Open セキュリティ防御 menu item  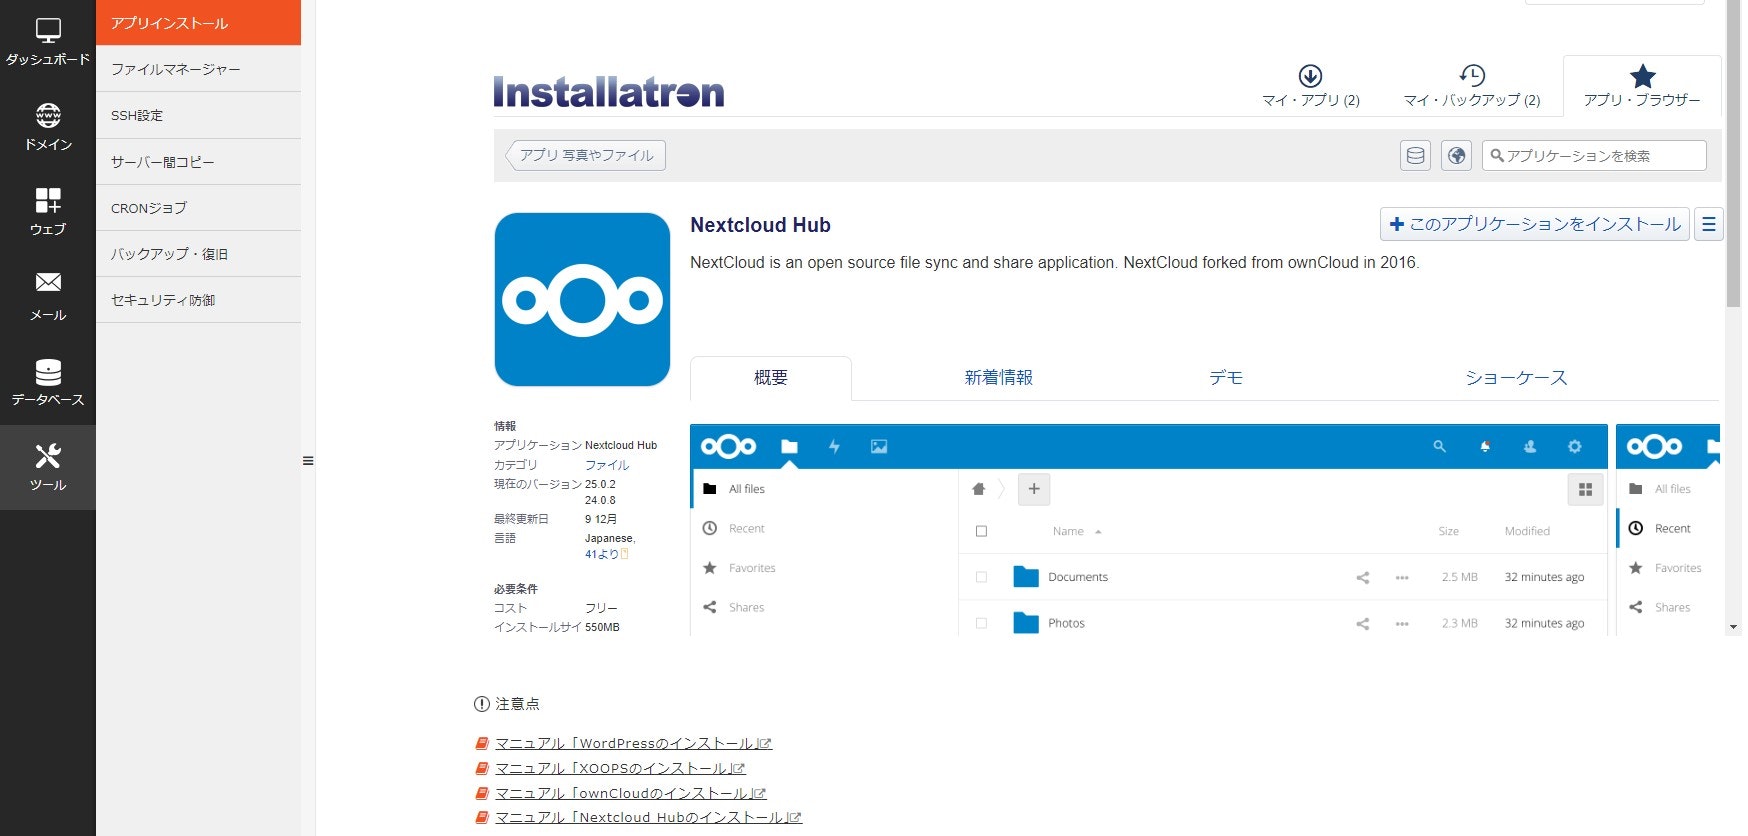pyautogui.click(x=198, y=299)
